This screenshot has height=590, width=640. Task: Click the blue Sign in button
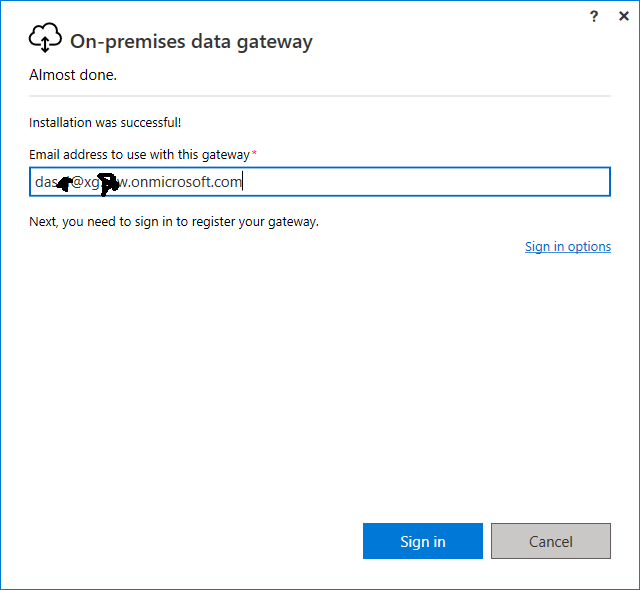tap(423, 541)
